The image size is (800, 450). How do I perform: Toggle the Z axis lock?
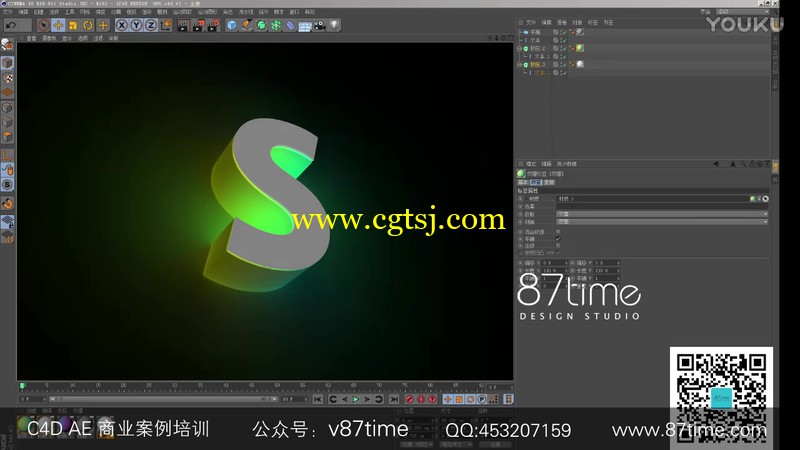[151, 25]
